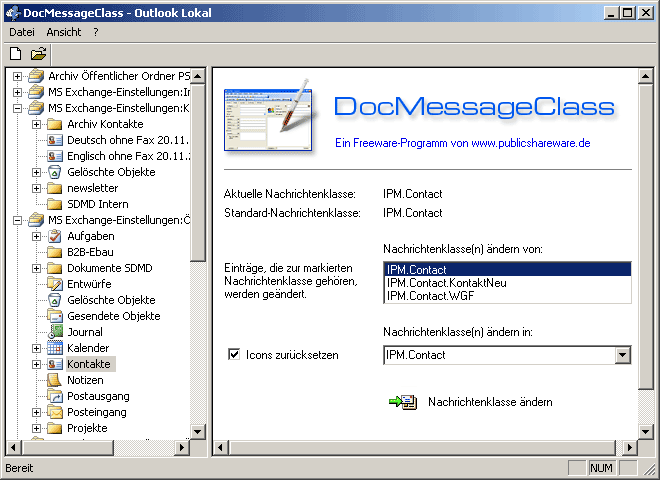Click the green arrow icon beside Nachrichtenklasse ändern
The image size is (660, 480).
pos(403,402)
